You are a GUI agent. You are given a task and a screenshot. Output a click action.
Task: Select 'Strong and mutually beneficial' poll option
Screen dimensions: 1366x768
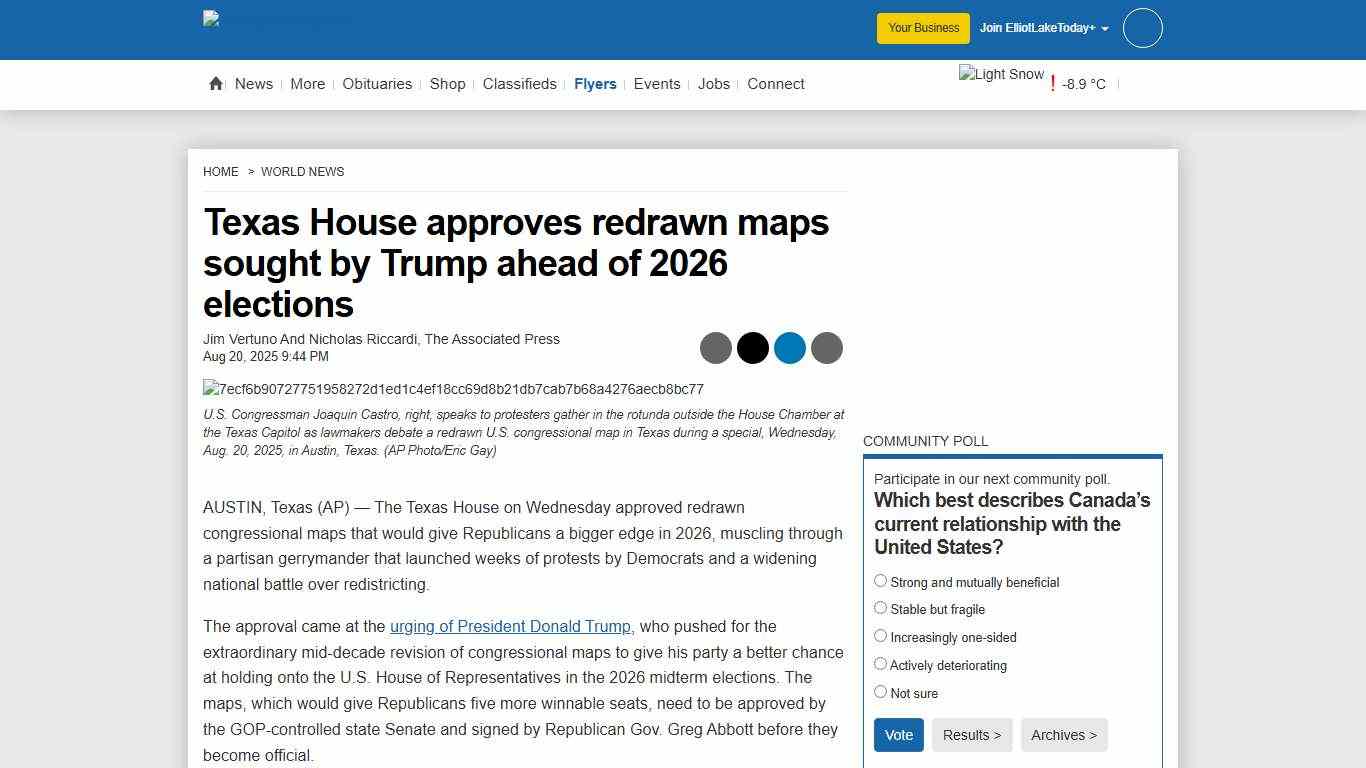880,580
